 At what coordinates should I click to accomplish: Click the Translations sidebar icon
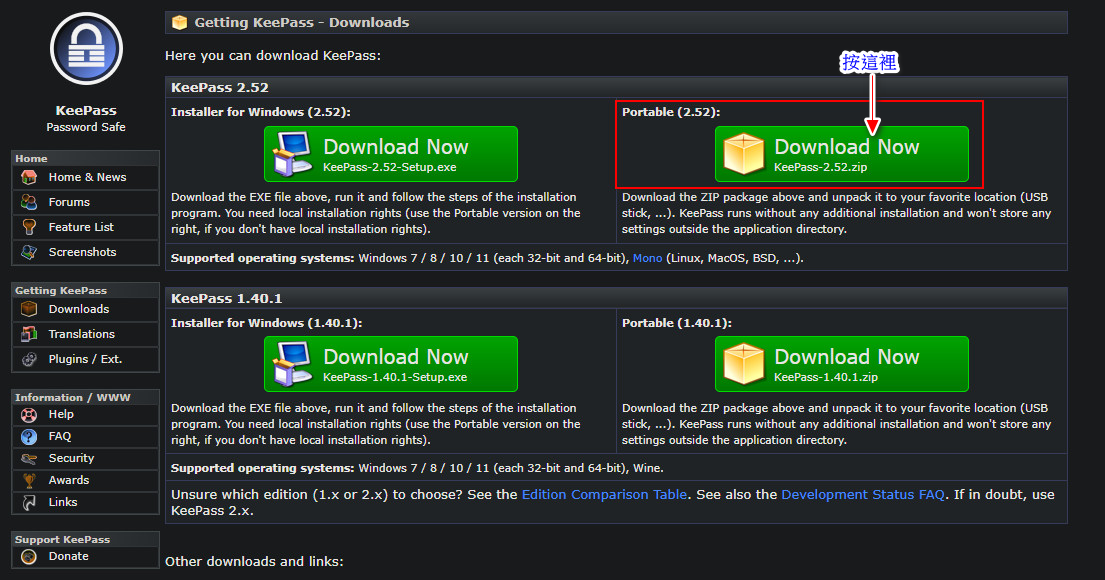point(29,334)
